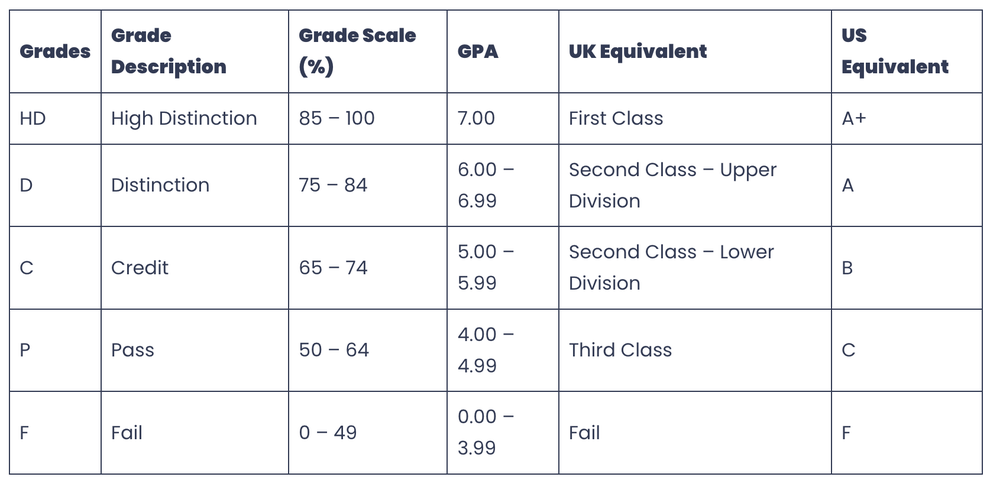Click the Second Class – Lower Division cell
Viewport: 990px width, 480px height.
(671, 268)
